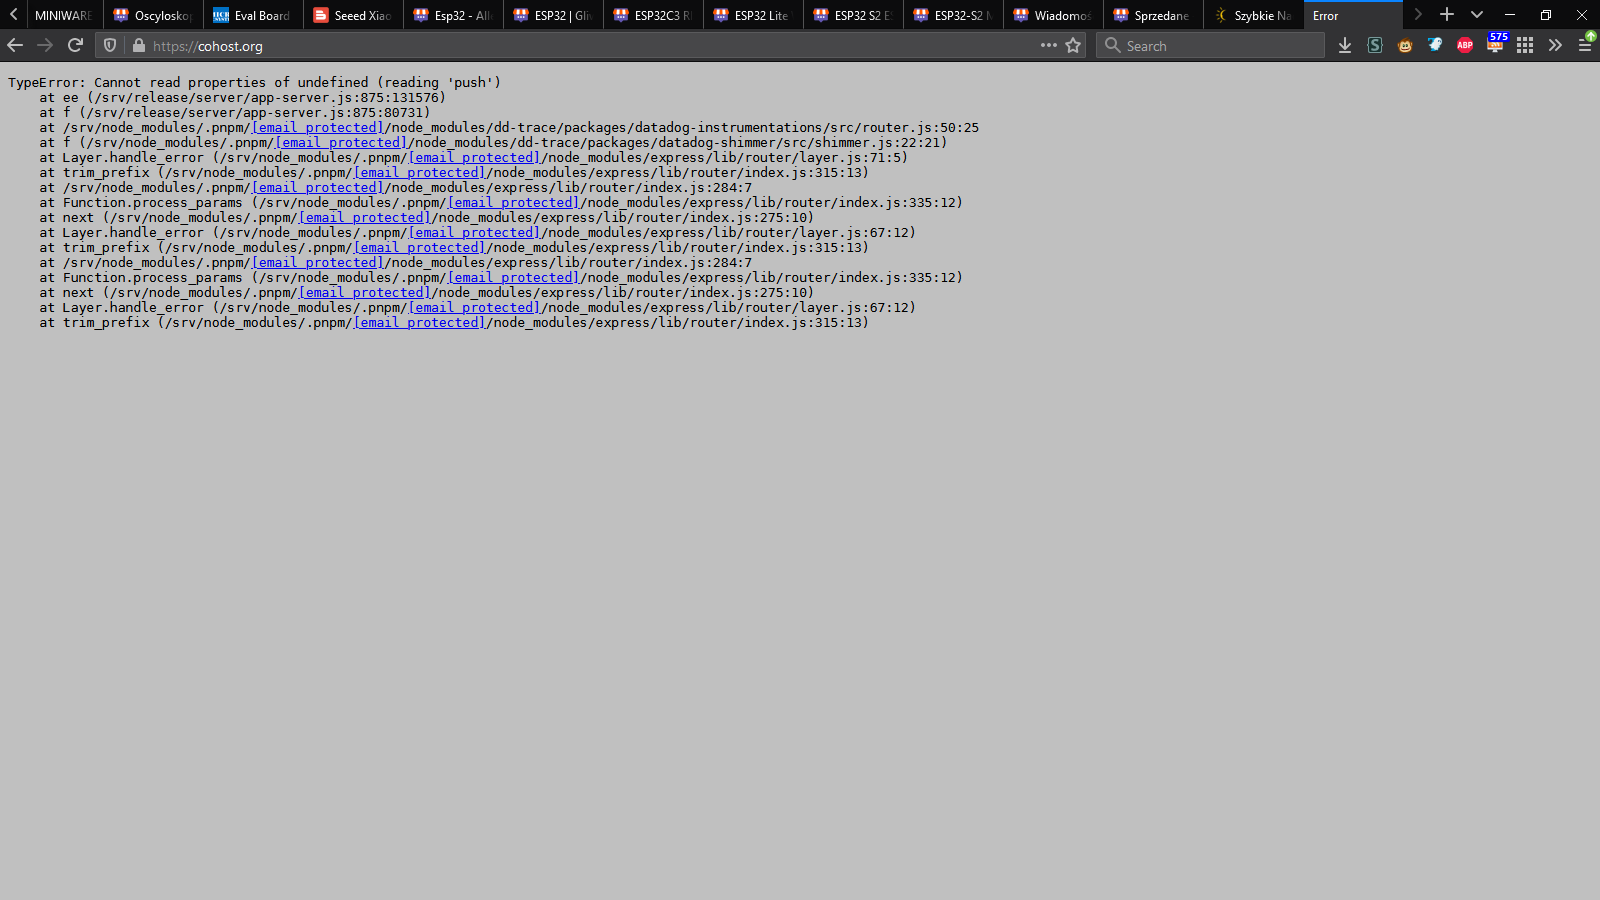Open the Firefox hamburger menu

click(x=1585, y=45)
